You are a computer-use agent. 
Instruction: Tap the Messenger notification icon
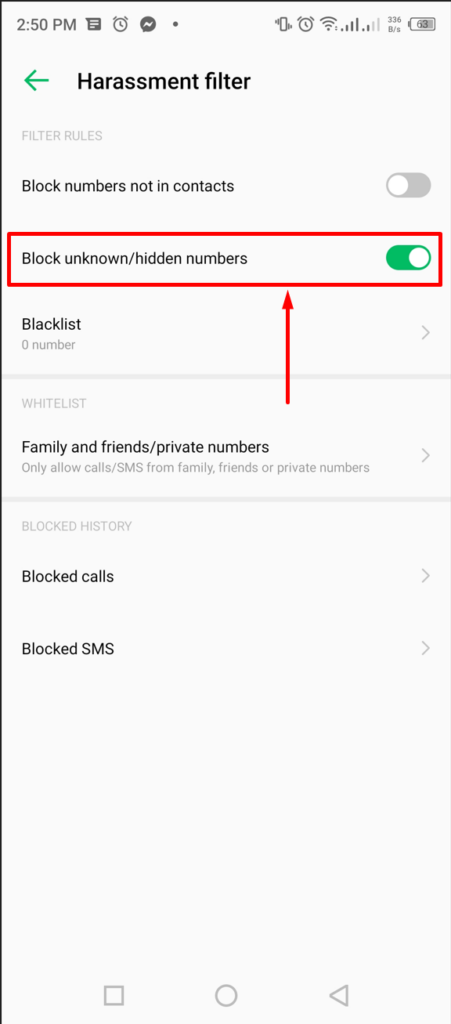[148, 25]
